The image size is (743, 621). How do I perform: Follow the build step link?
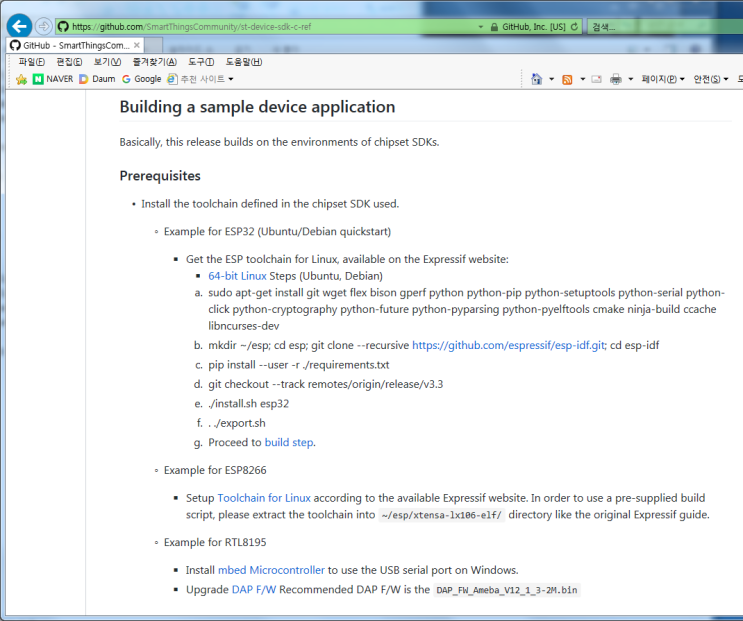(289, 442)
